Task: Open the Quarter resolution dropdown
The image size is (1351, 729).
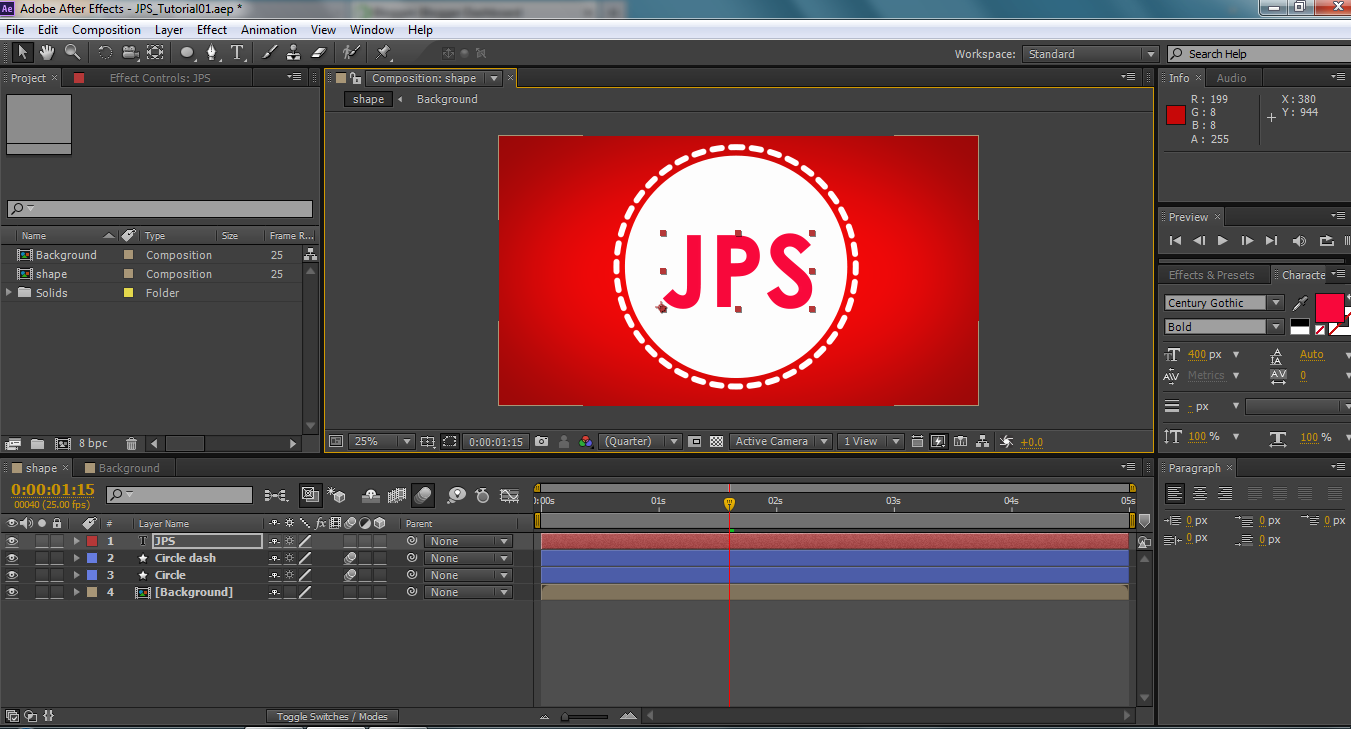Action: coord(640,441)
